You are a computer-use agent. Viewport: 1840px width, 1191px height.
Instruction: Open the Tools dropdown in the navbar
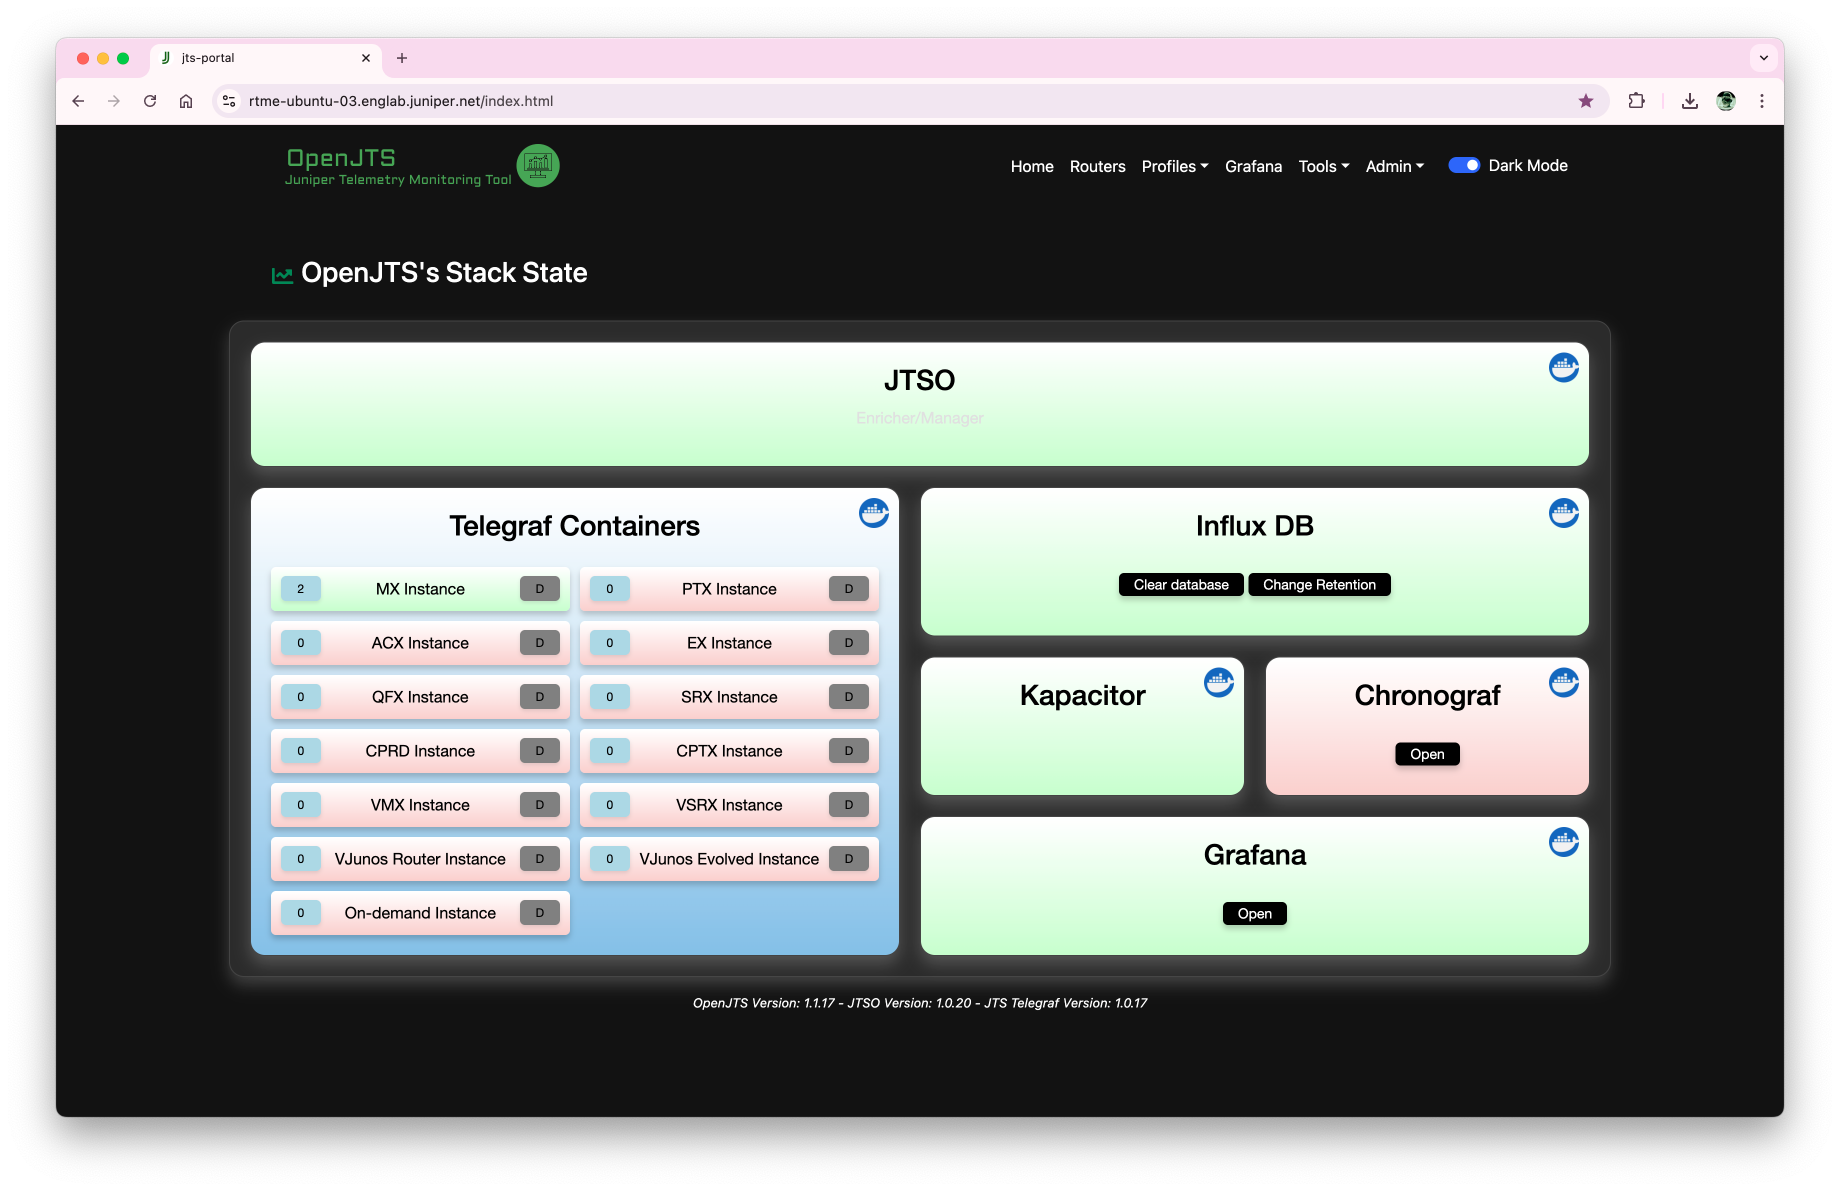1322,166
